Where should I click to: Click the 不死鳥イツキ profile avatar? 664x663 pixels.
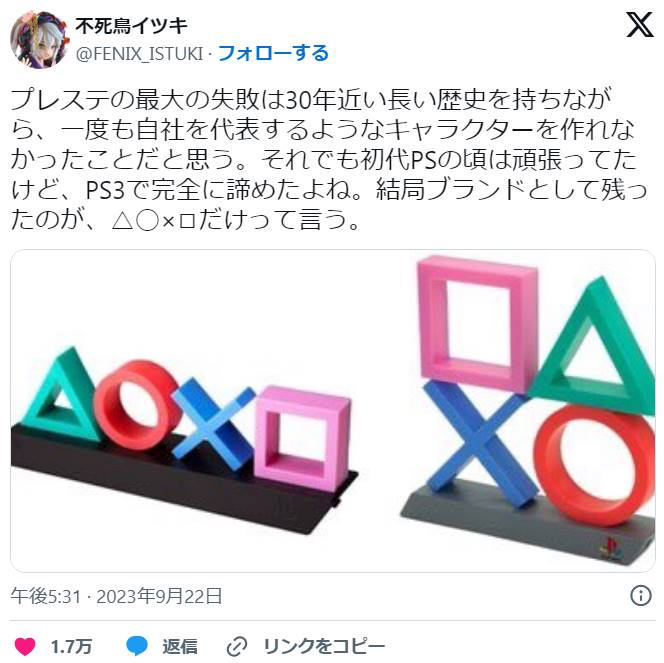click(39, 39)
